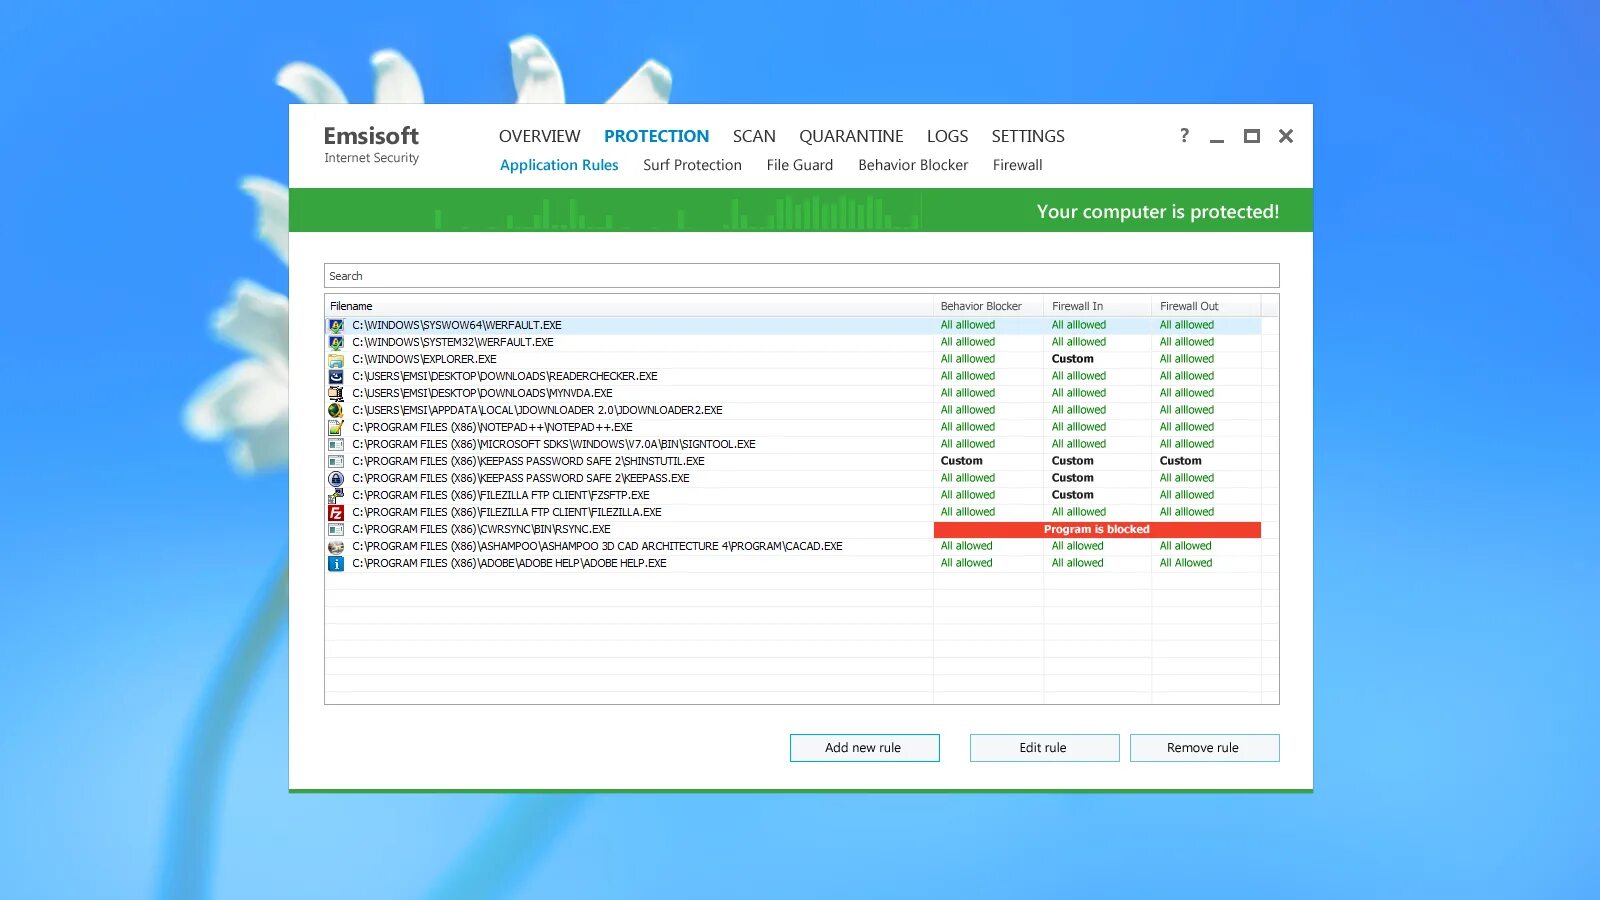The height and width of the screenshot is (900, 1600).
Task: Select the MYNVDA.EXE file path
Action: (482, 393)
